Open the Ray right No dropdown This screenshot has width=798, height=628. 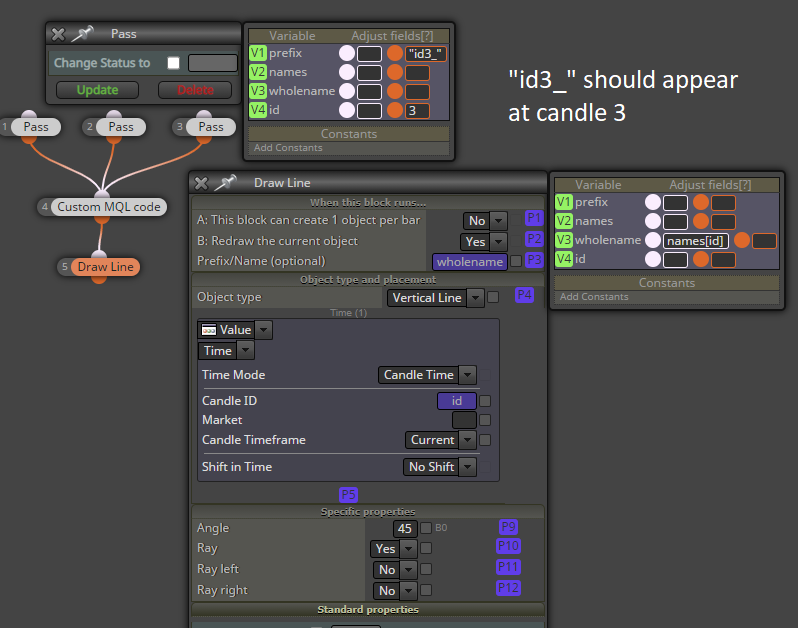pos(395,590)
